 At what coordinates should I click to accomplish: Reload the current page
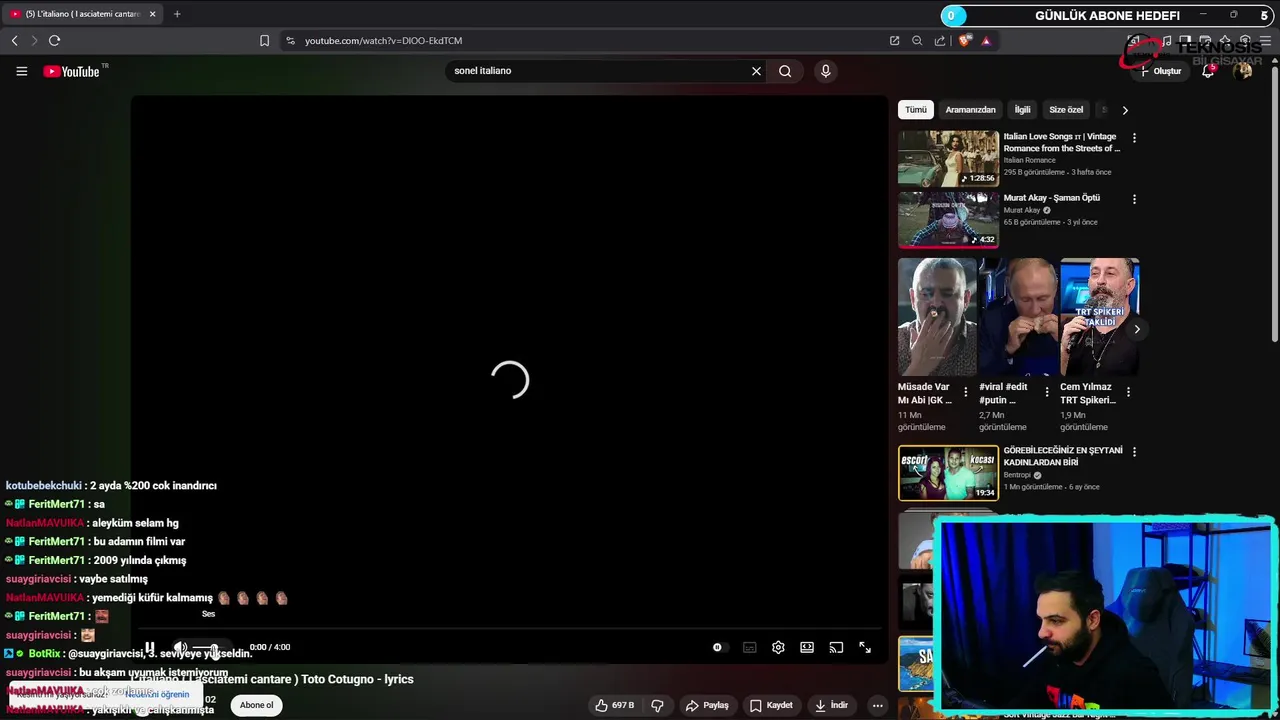(x=54, y=41)
